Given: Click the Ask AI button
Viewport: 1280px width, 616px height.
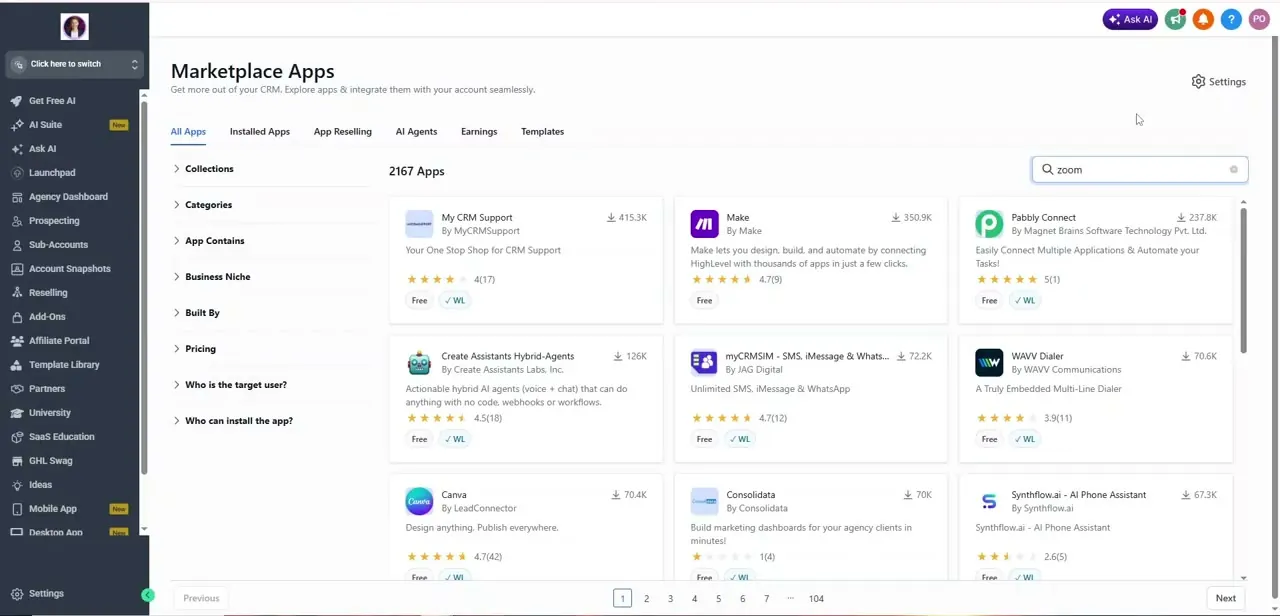Looking at the screenshot, I should [1130, 19].
